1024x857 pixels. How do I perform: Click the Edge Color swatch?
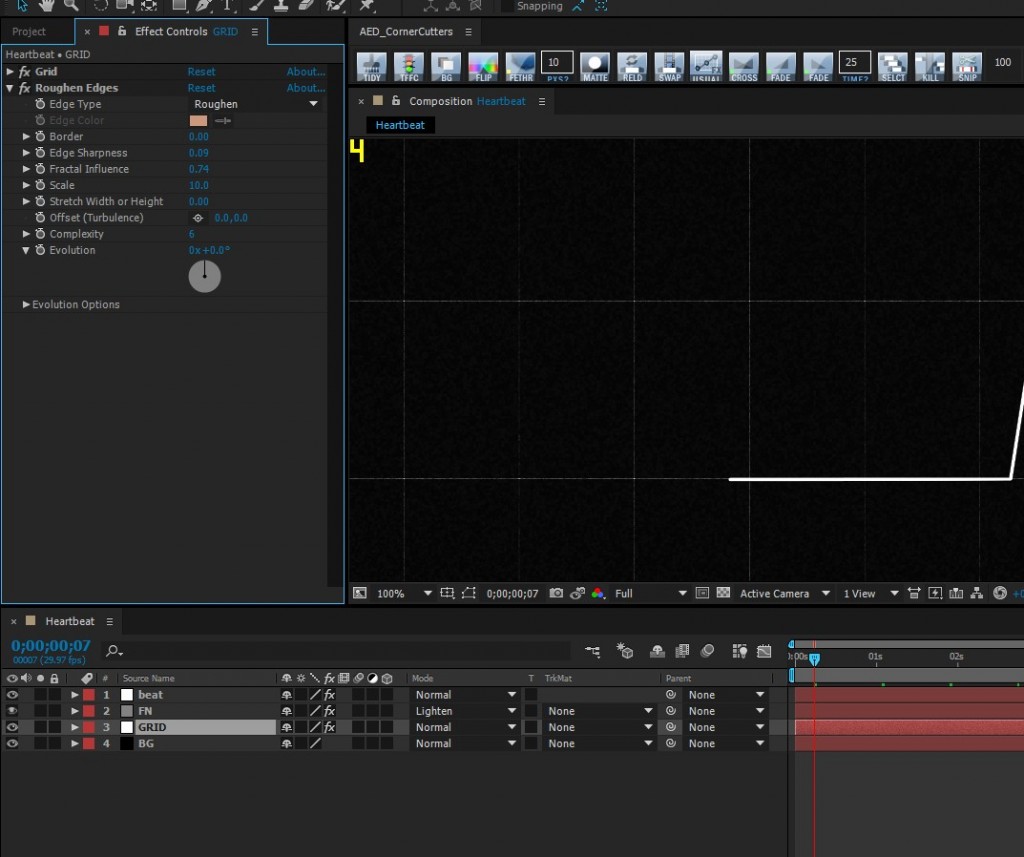click(x=198, y=121)
